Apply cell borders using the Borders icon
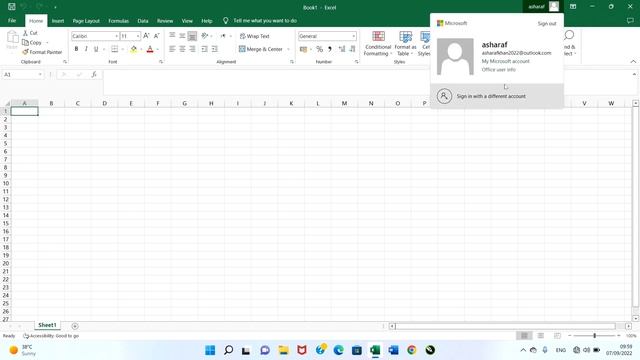 point(115,49)
